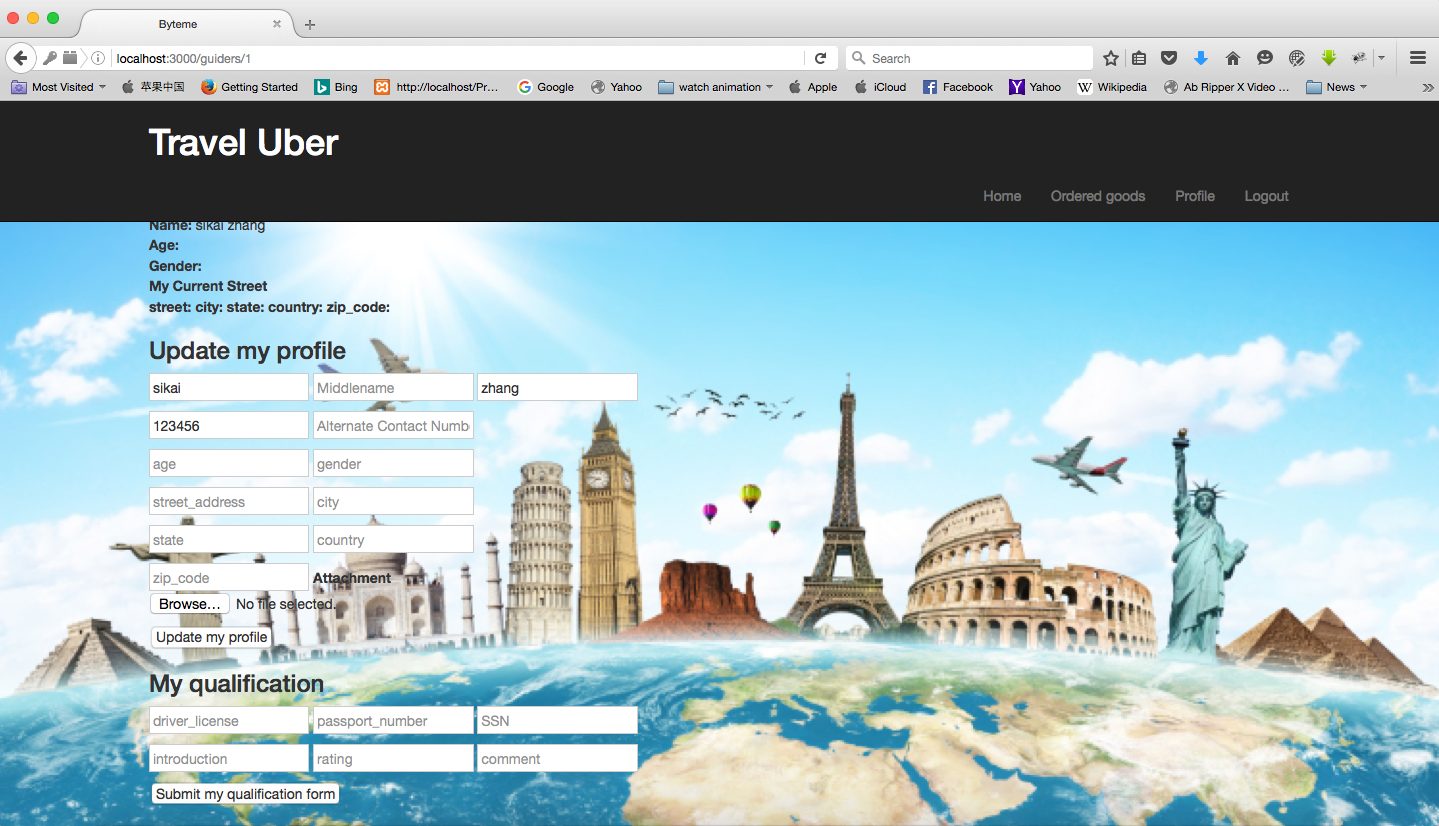Open the Google bookmark
Viewport: 1439px width, 826px height.
point(545,87)
